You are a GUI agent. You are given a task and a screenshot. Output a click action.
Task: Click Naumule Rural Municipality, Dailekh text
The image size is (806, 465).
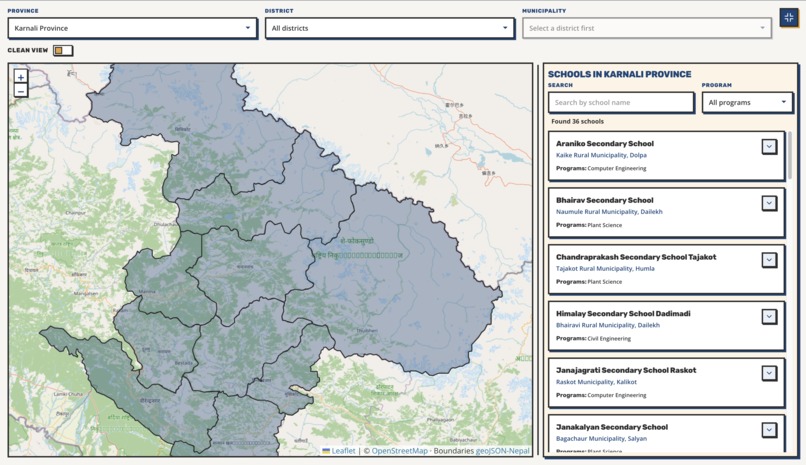[x=609, y=212]
